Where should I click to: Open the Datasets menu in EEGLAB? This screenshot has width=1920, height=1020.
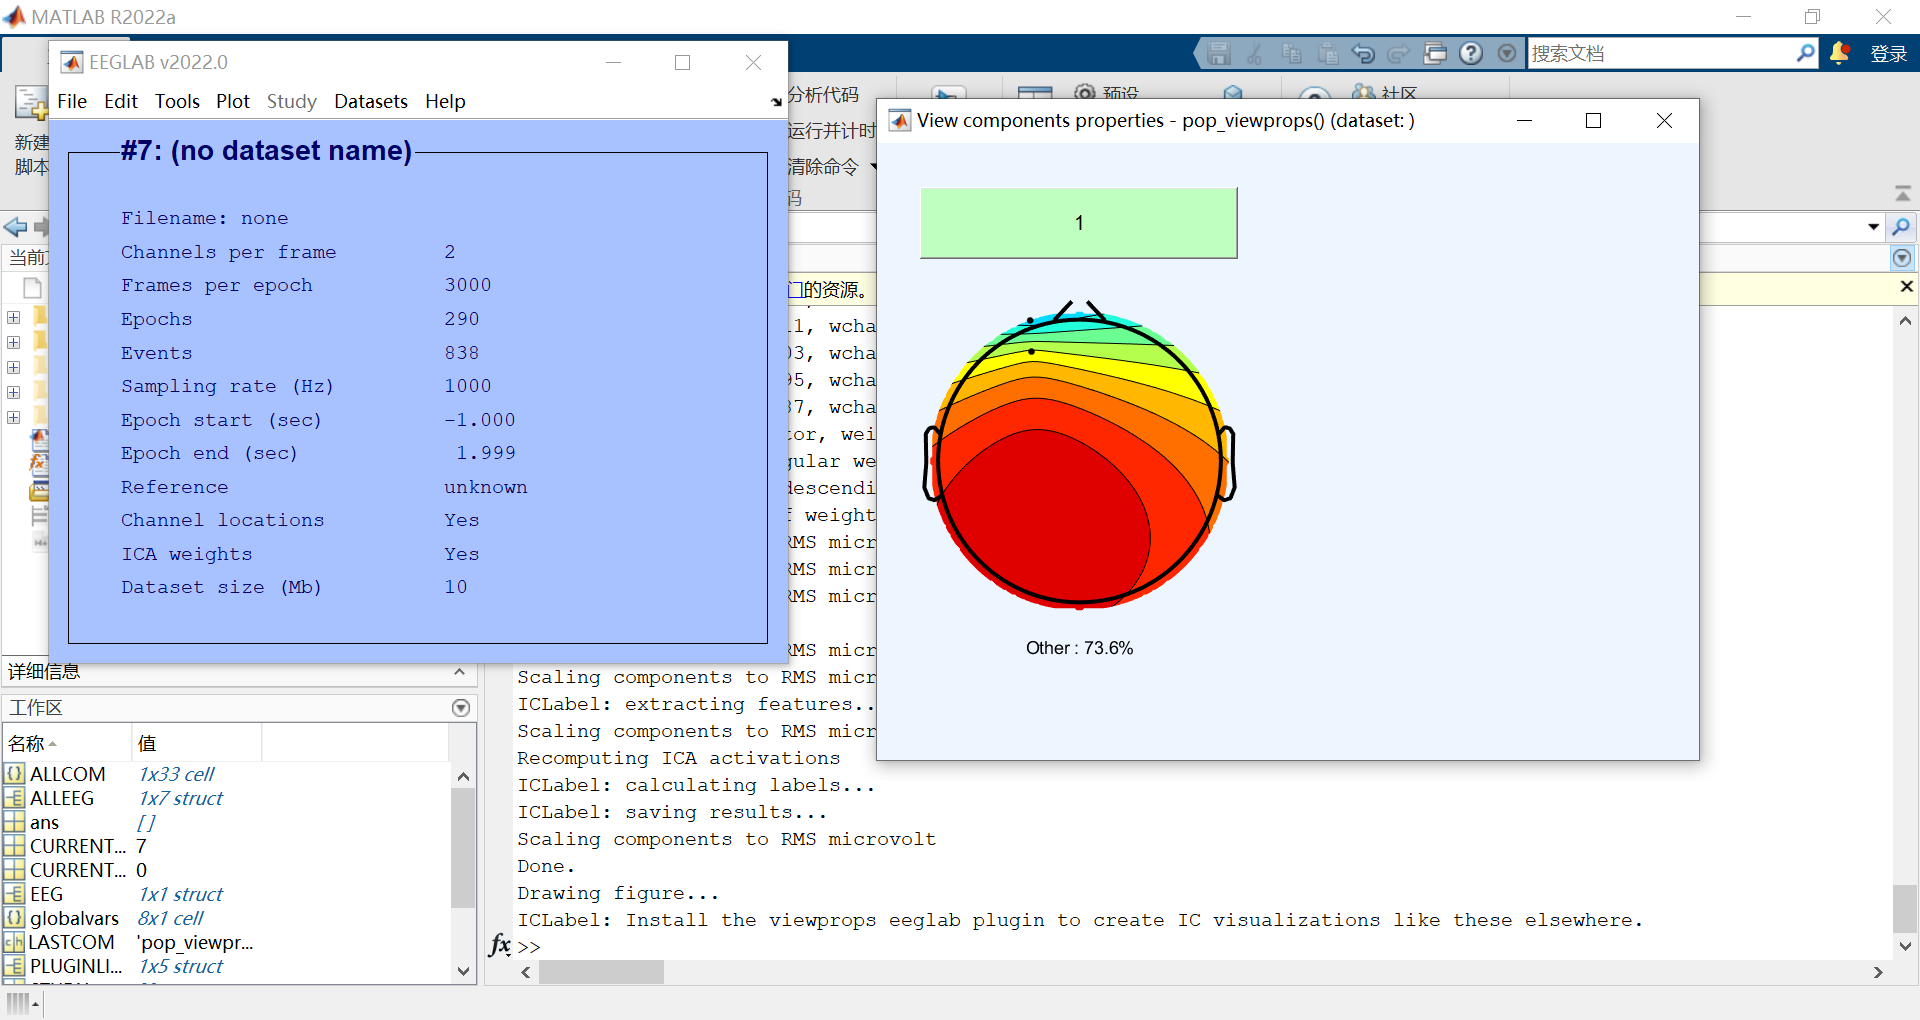click(371, 101)
